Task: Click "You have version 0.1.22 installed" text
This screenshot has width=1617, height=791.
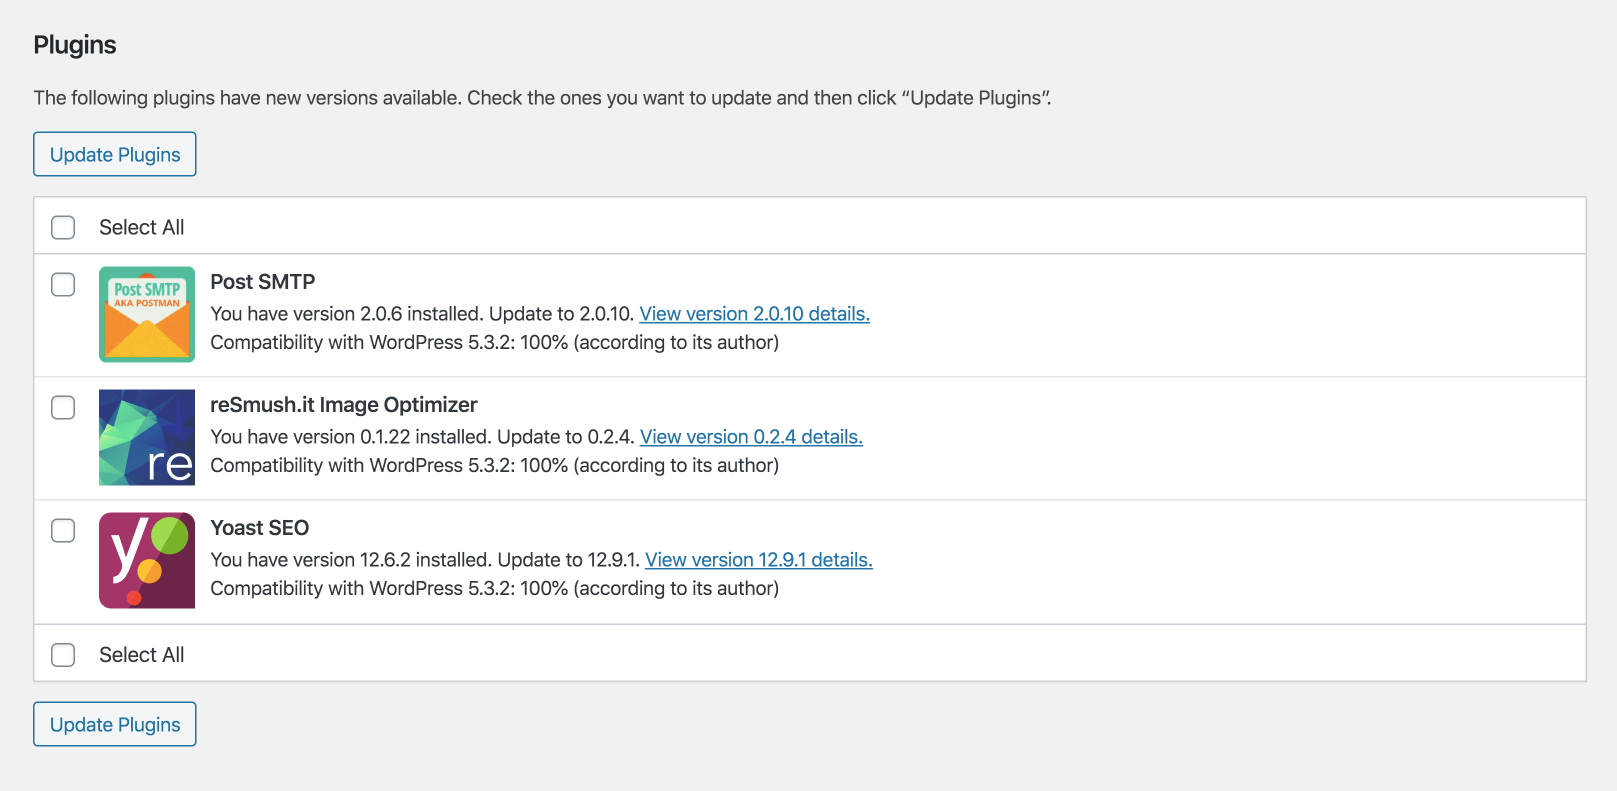Action: pos(351,437)
